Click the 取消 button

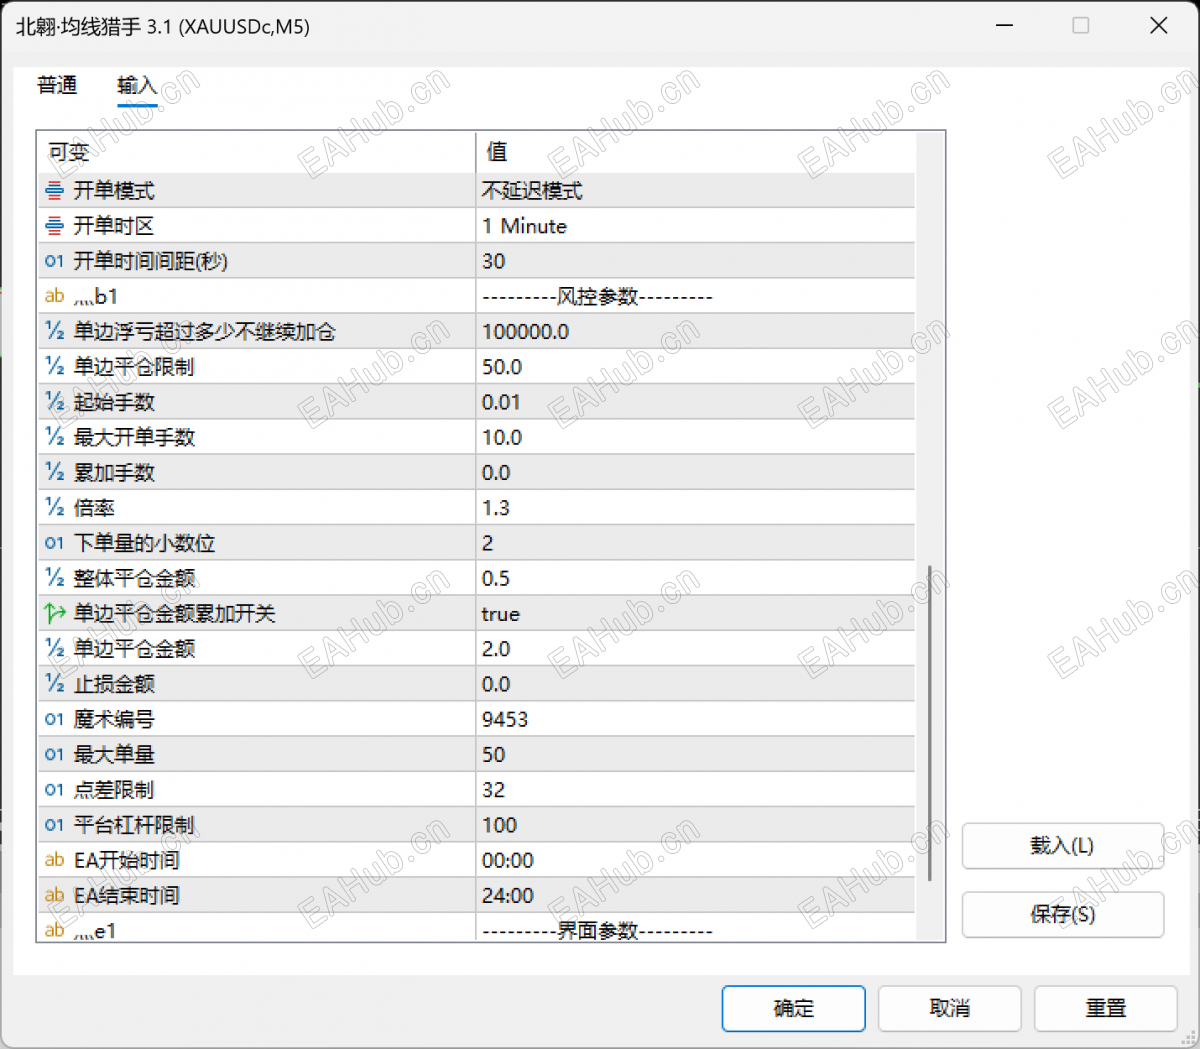coord(950,1008)
